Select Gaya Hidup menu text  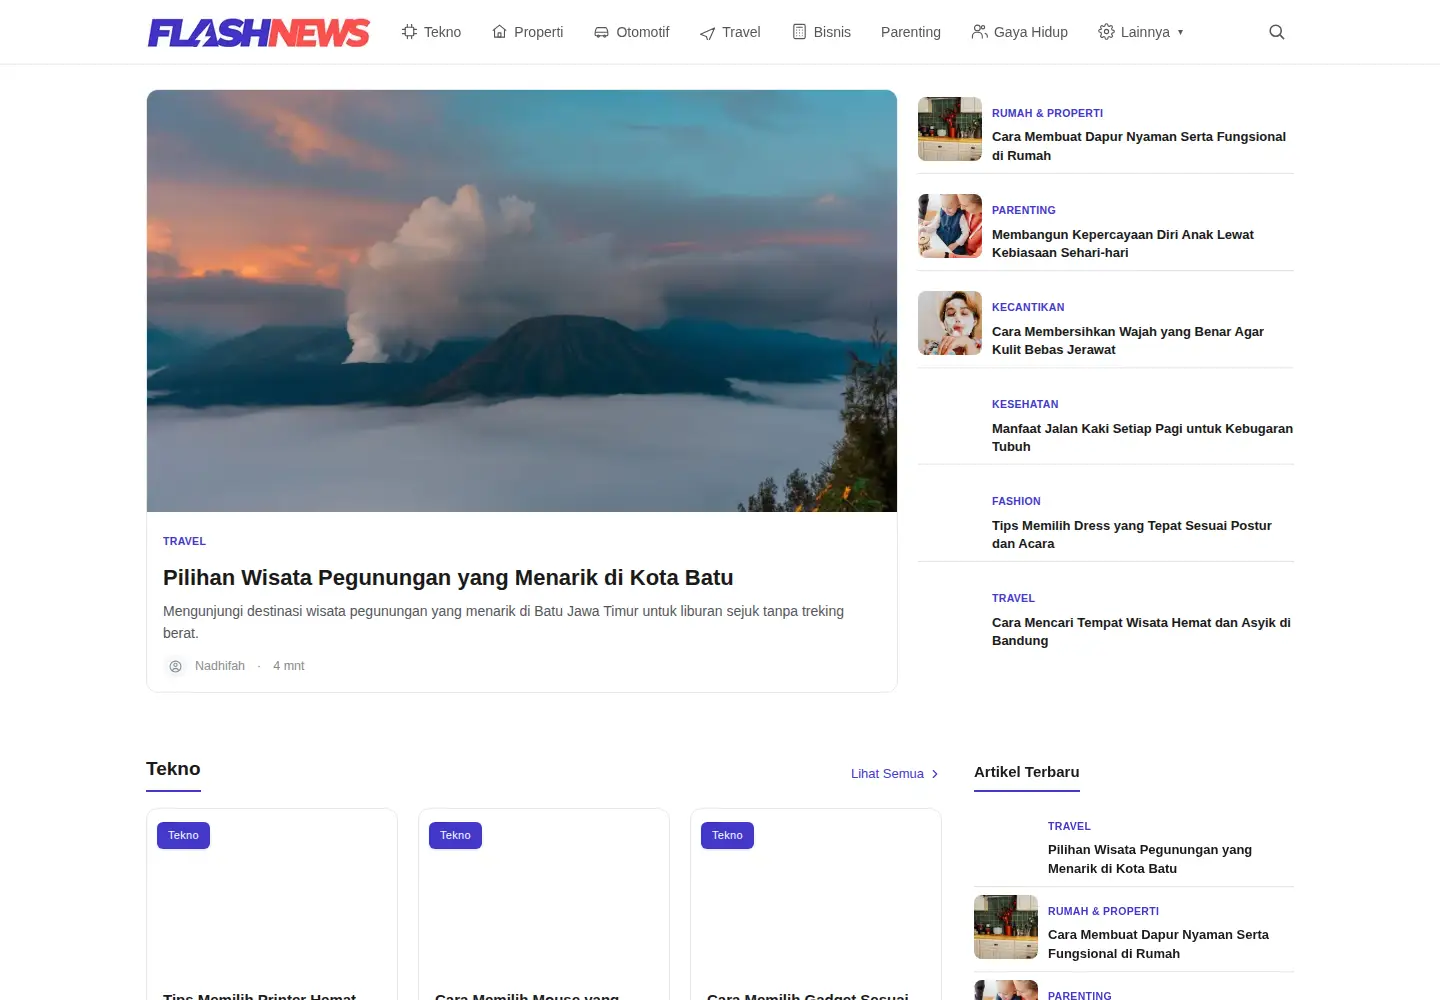click(1031, 32)
